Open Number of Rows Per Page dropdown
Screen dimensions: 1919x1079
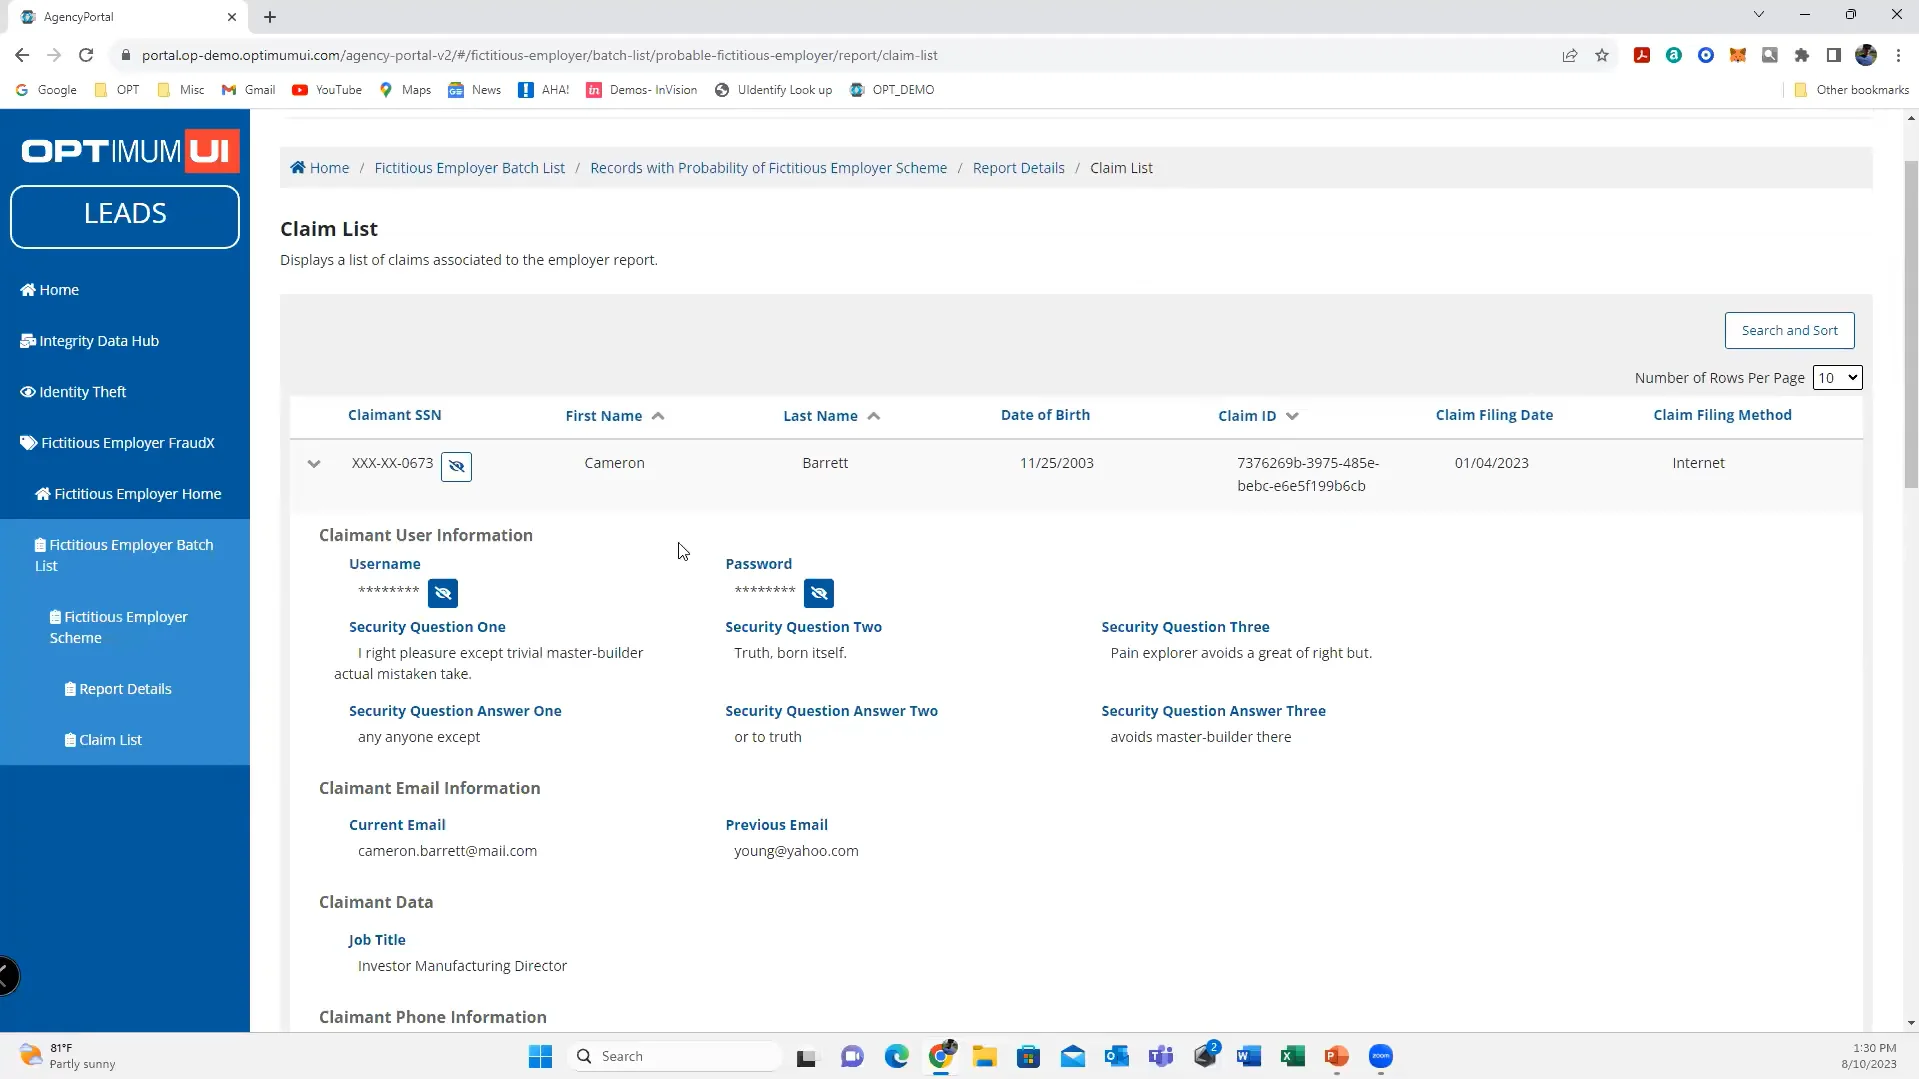(x=1837, y=378)
